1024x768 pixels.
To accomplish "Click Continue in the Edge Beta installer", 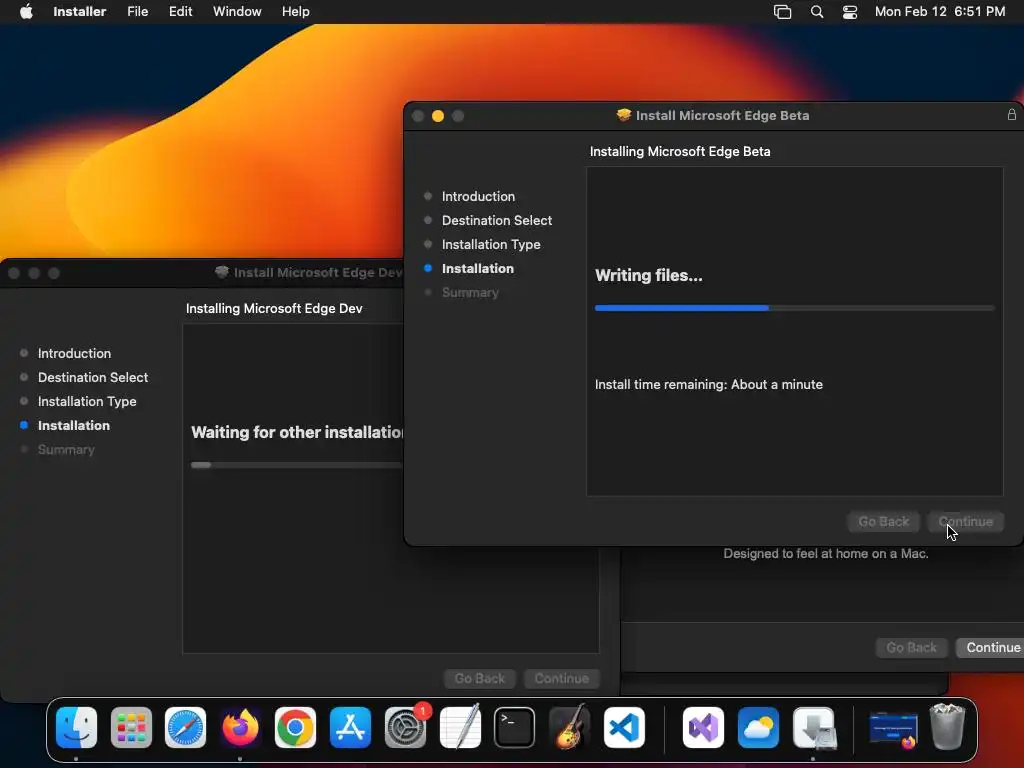I will [966, 522].
